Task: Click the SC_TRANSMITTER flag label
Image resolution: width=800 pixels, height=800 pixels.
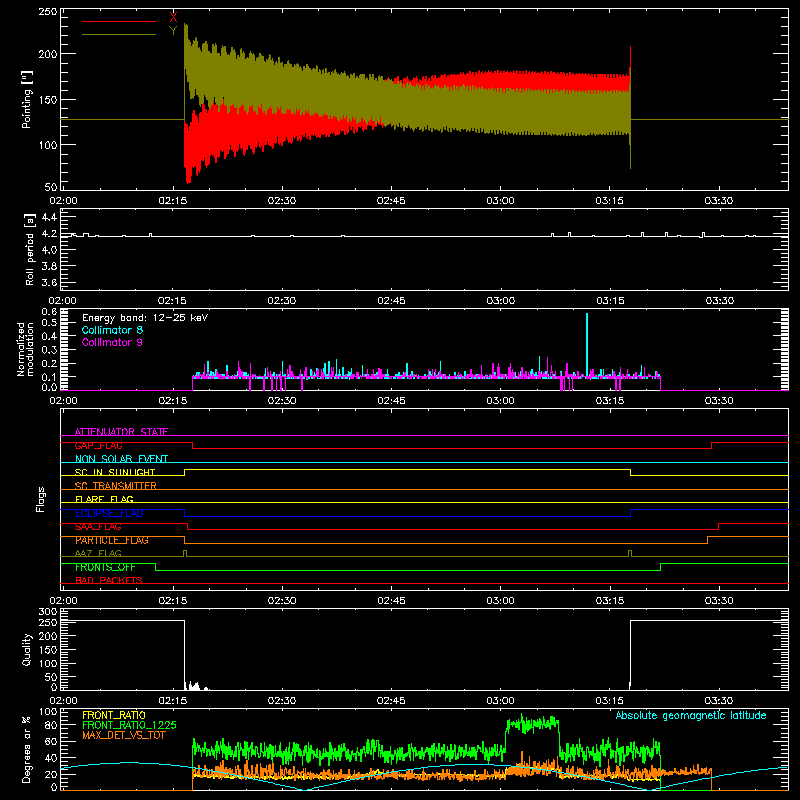Action: click(x=115, y=486)
